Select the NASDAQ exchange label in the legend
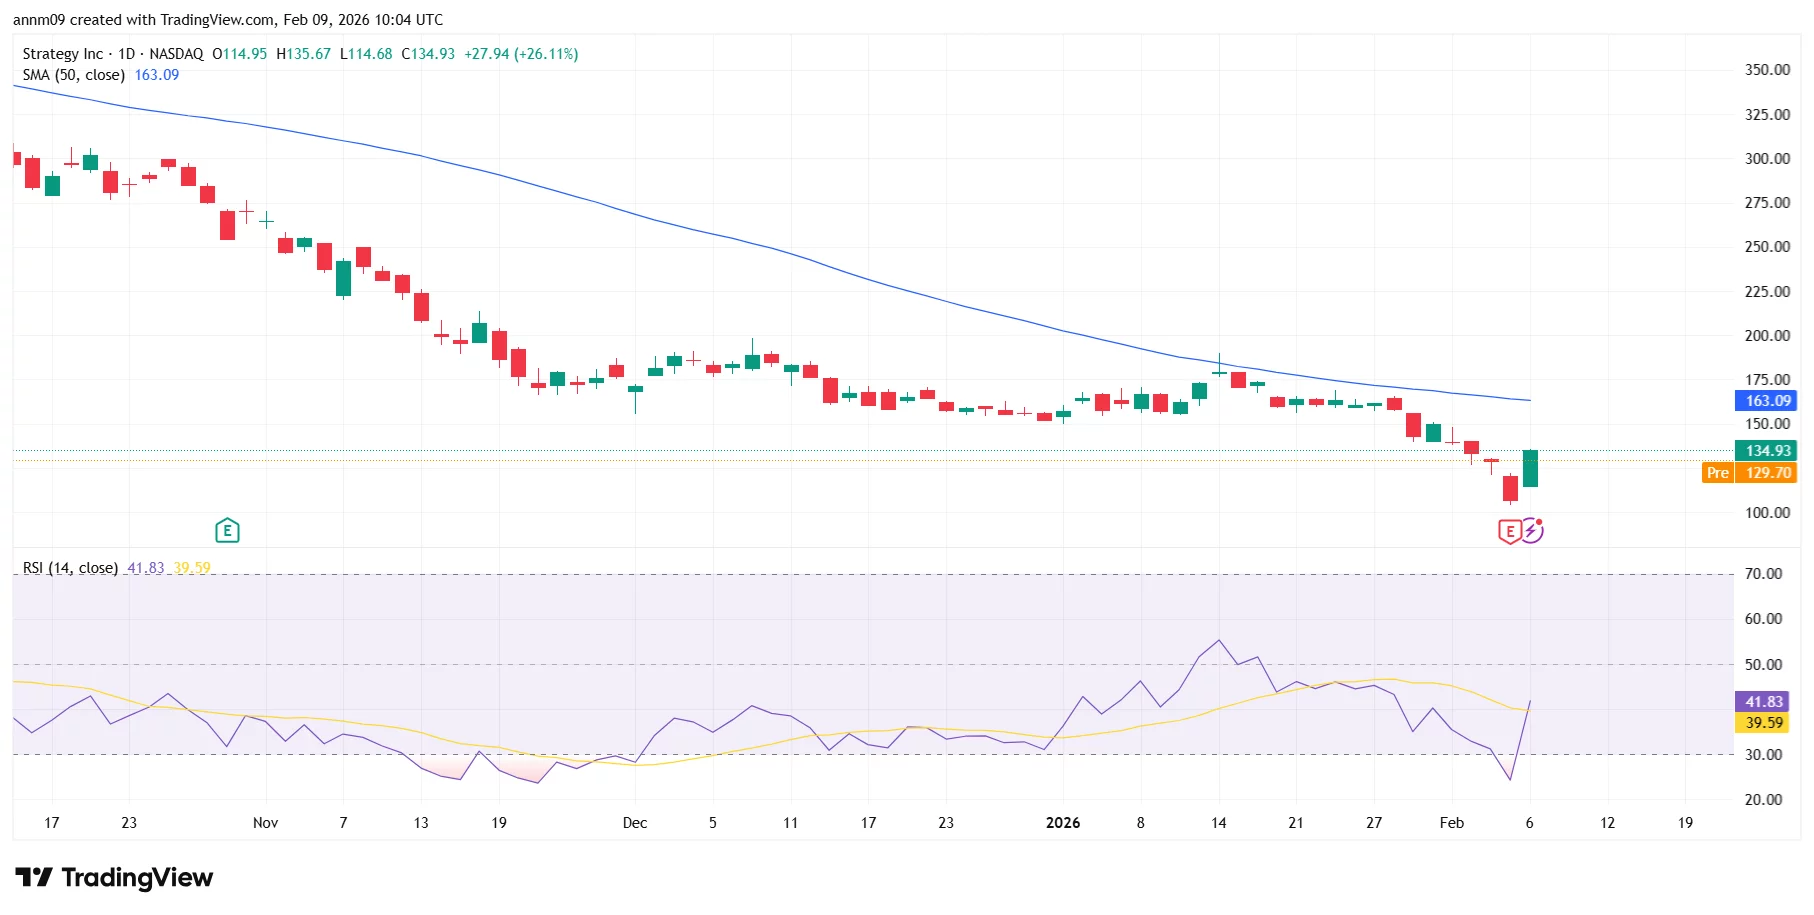Viewport: 1814px width, 915px height. [176, 54]
